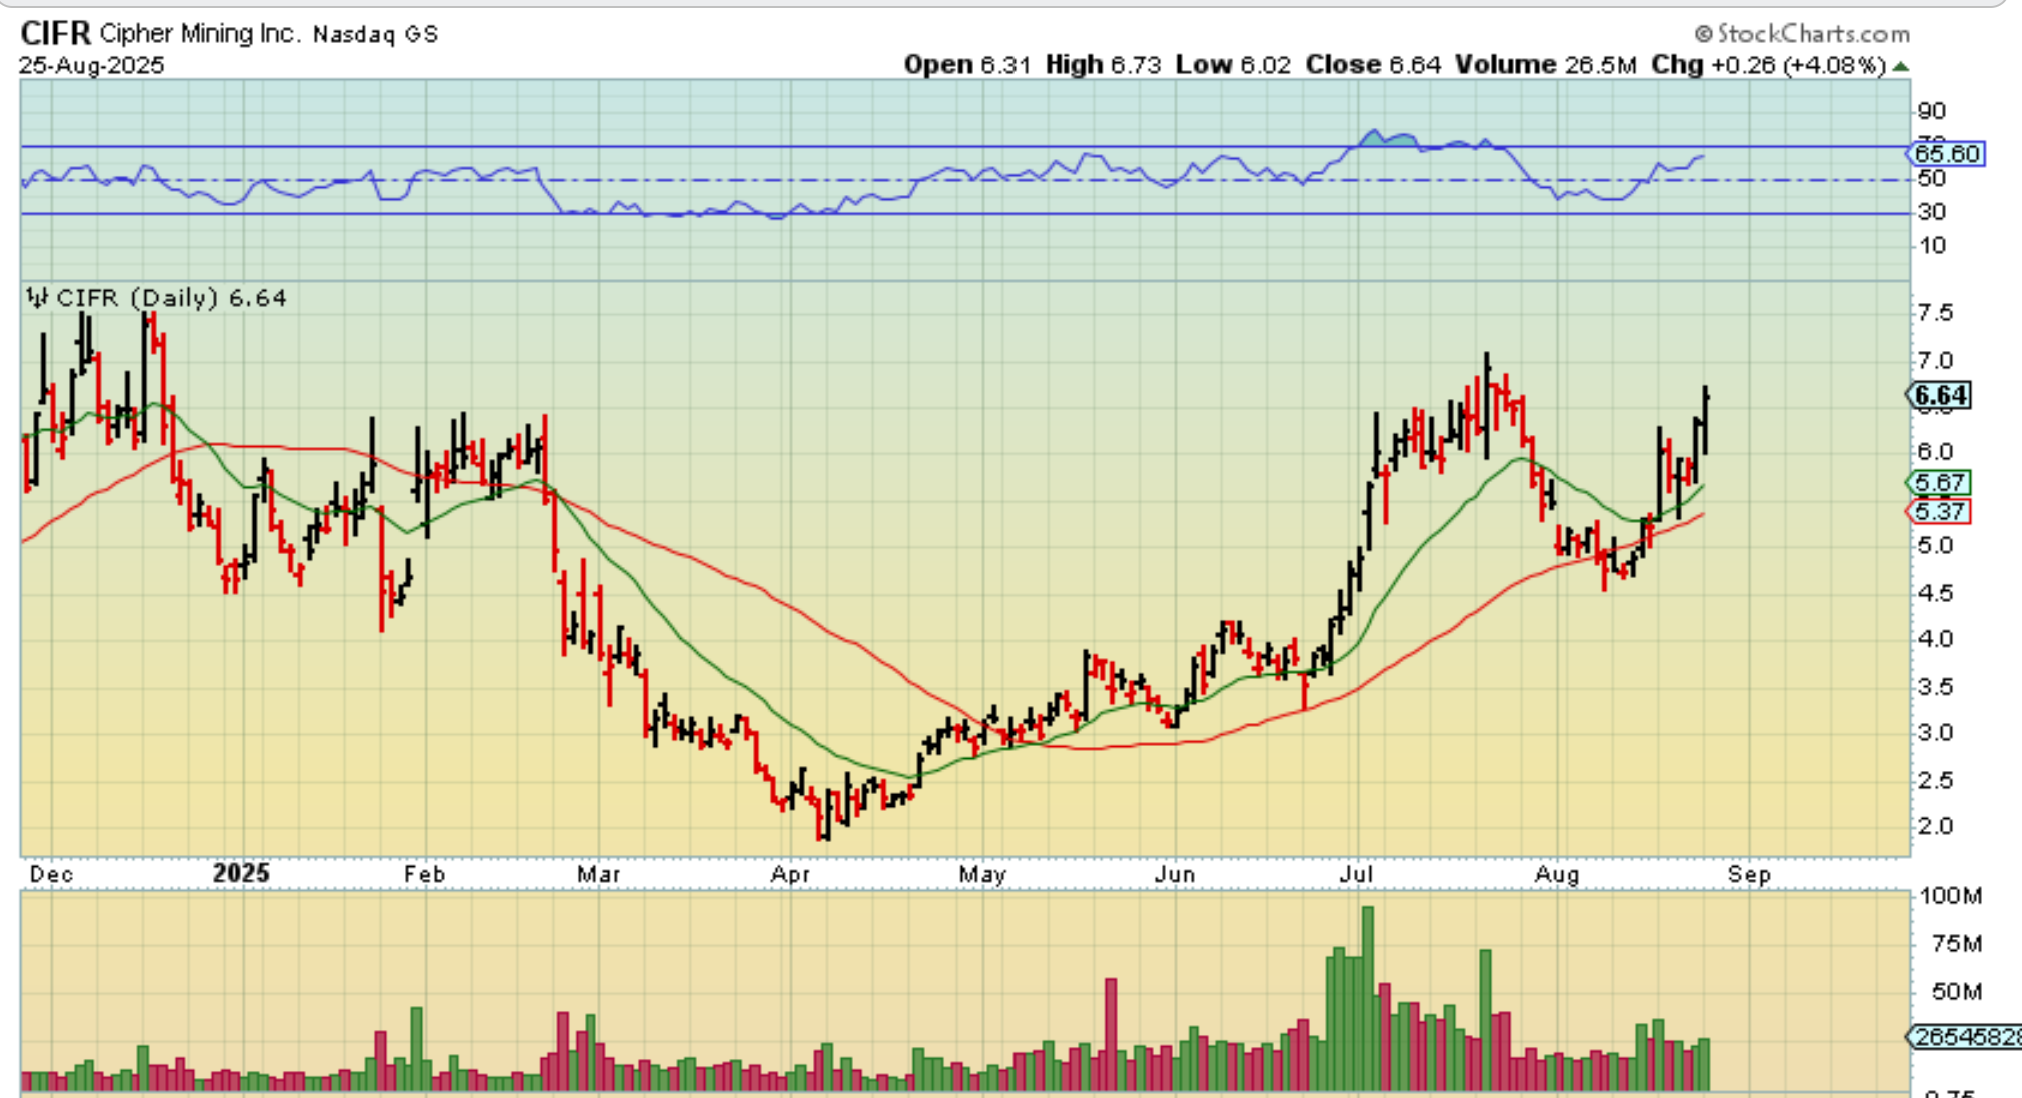Click the Volume 26.5M header value
This screenshot has width=2022, height=1098.
1600,65
